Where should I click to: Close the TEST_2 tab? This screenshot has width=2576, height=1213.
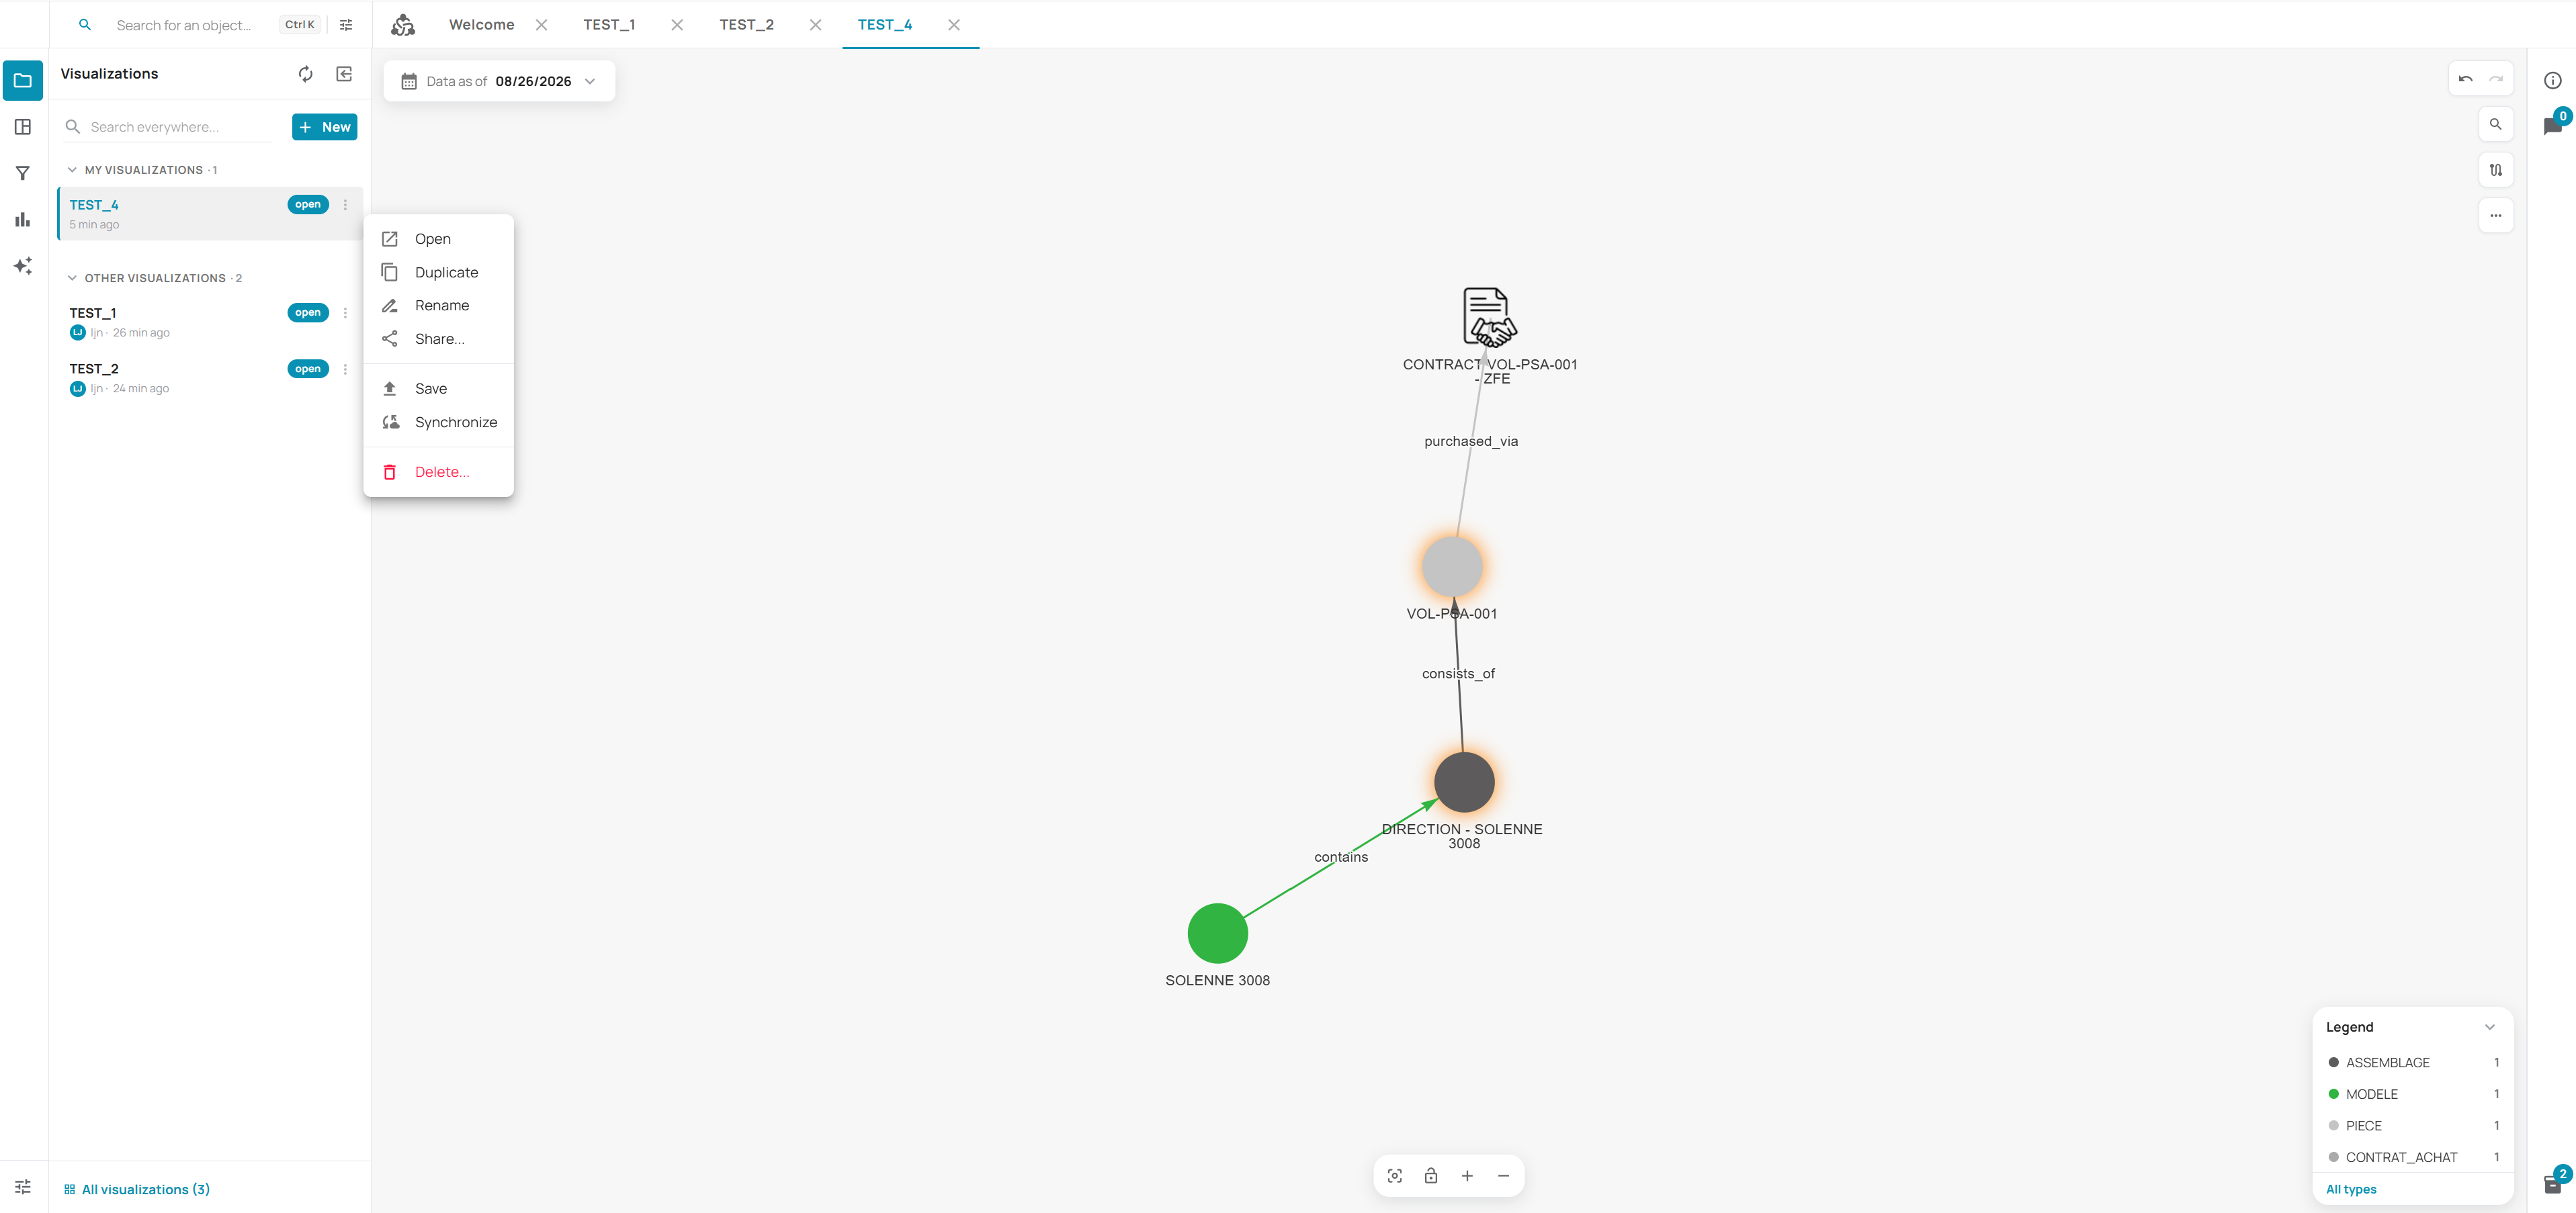tap(816, 25)
